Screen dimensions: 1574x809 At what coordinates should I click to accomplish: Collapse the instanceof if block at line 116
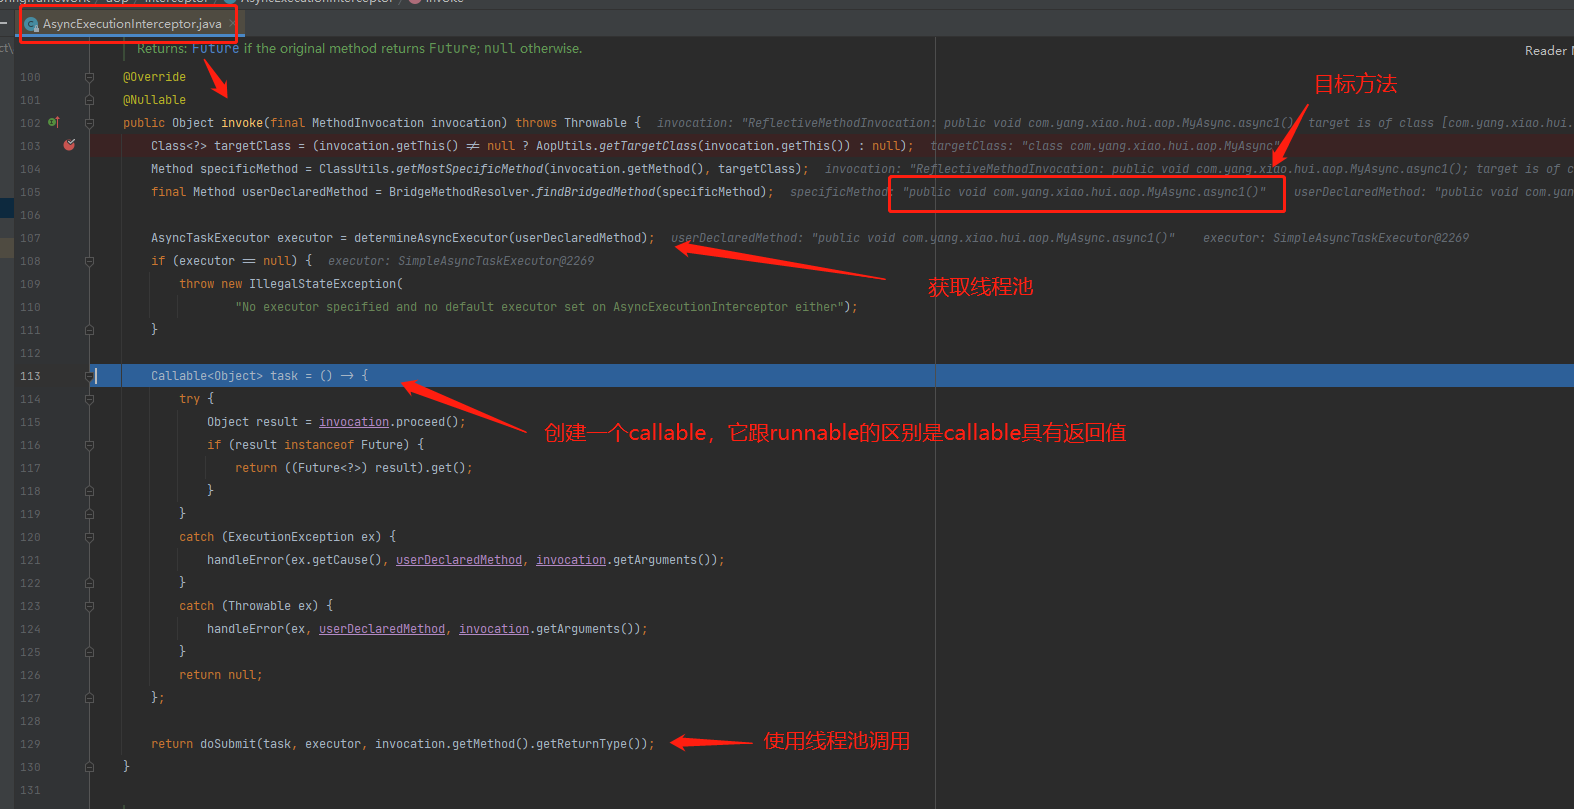(89, 445)
